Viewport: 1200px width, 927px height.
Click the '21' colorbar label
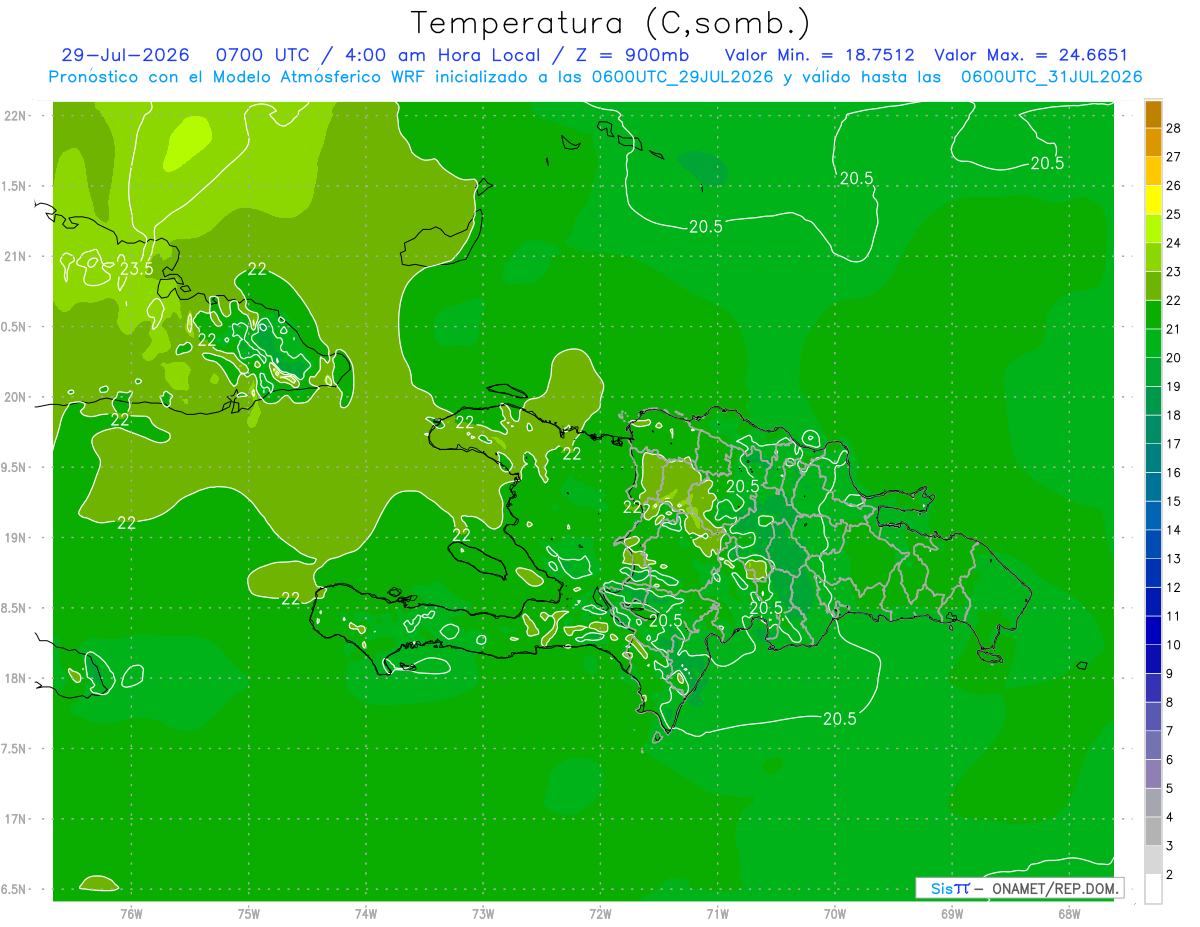[1173, 329]
